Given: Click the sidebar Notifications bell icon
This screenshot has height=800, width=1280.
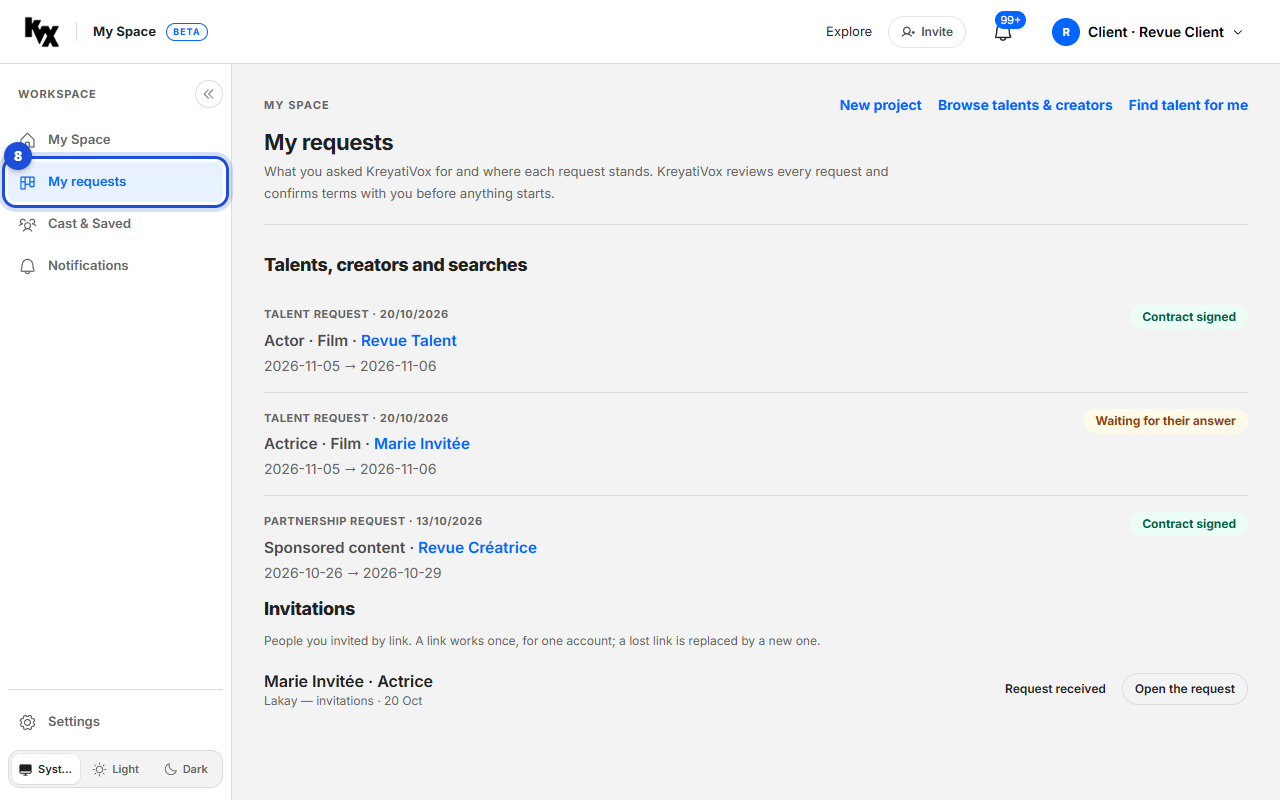Looking at the screenshot, I should [28, 266].
